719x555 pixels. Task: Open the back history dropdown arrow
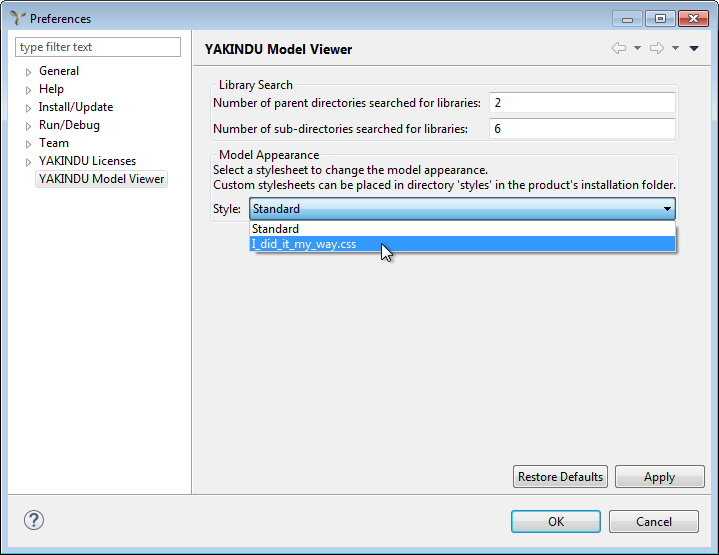click(x=637, y=49)
